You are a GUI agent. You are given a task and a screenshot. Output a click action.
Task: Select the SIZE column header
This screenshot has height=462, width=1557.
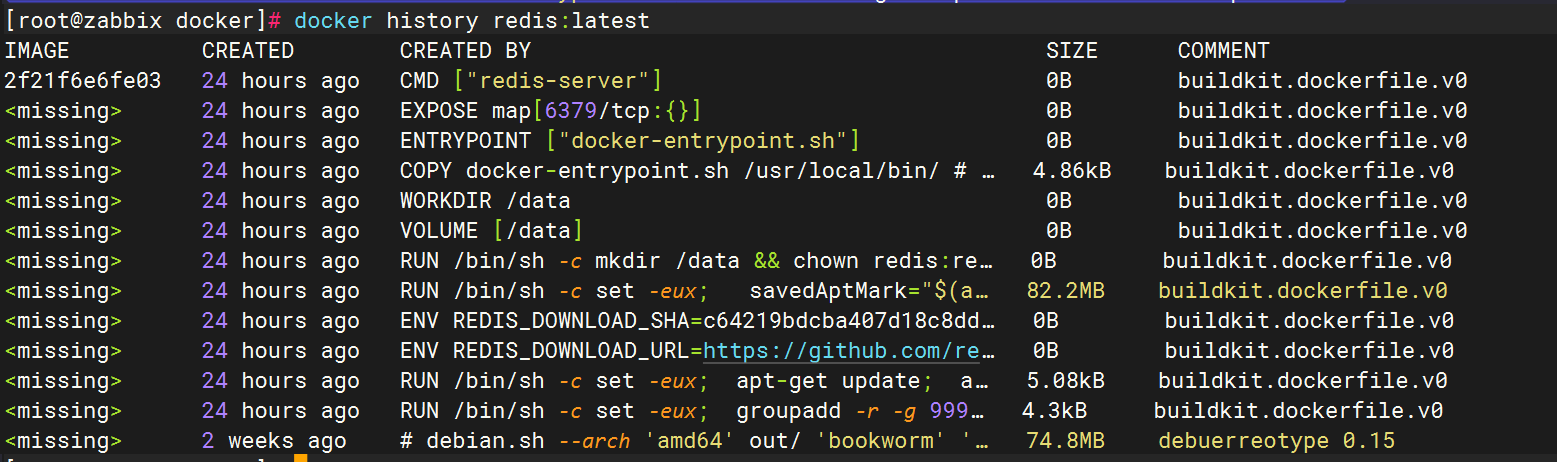coord(1072,51)
